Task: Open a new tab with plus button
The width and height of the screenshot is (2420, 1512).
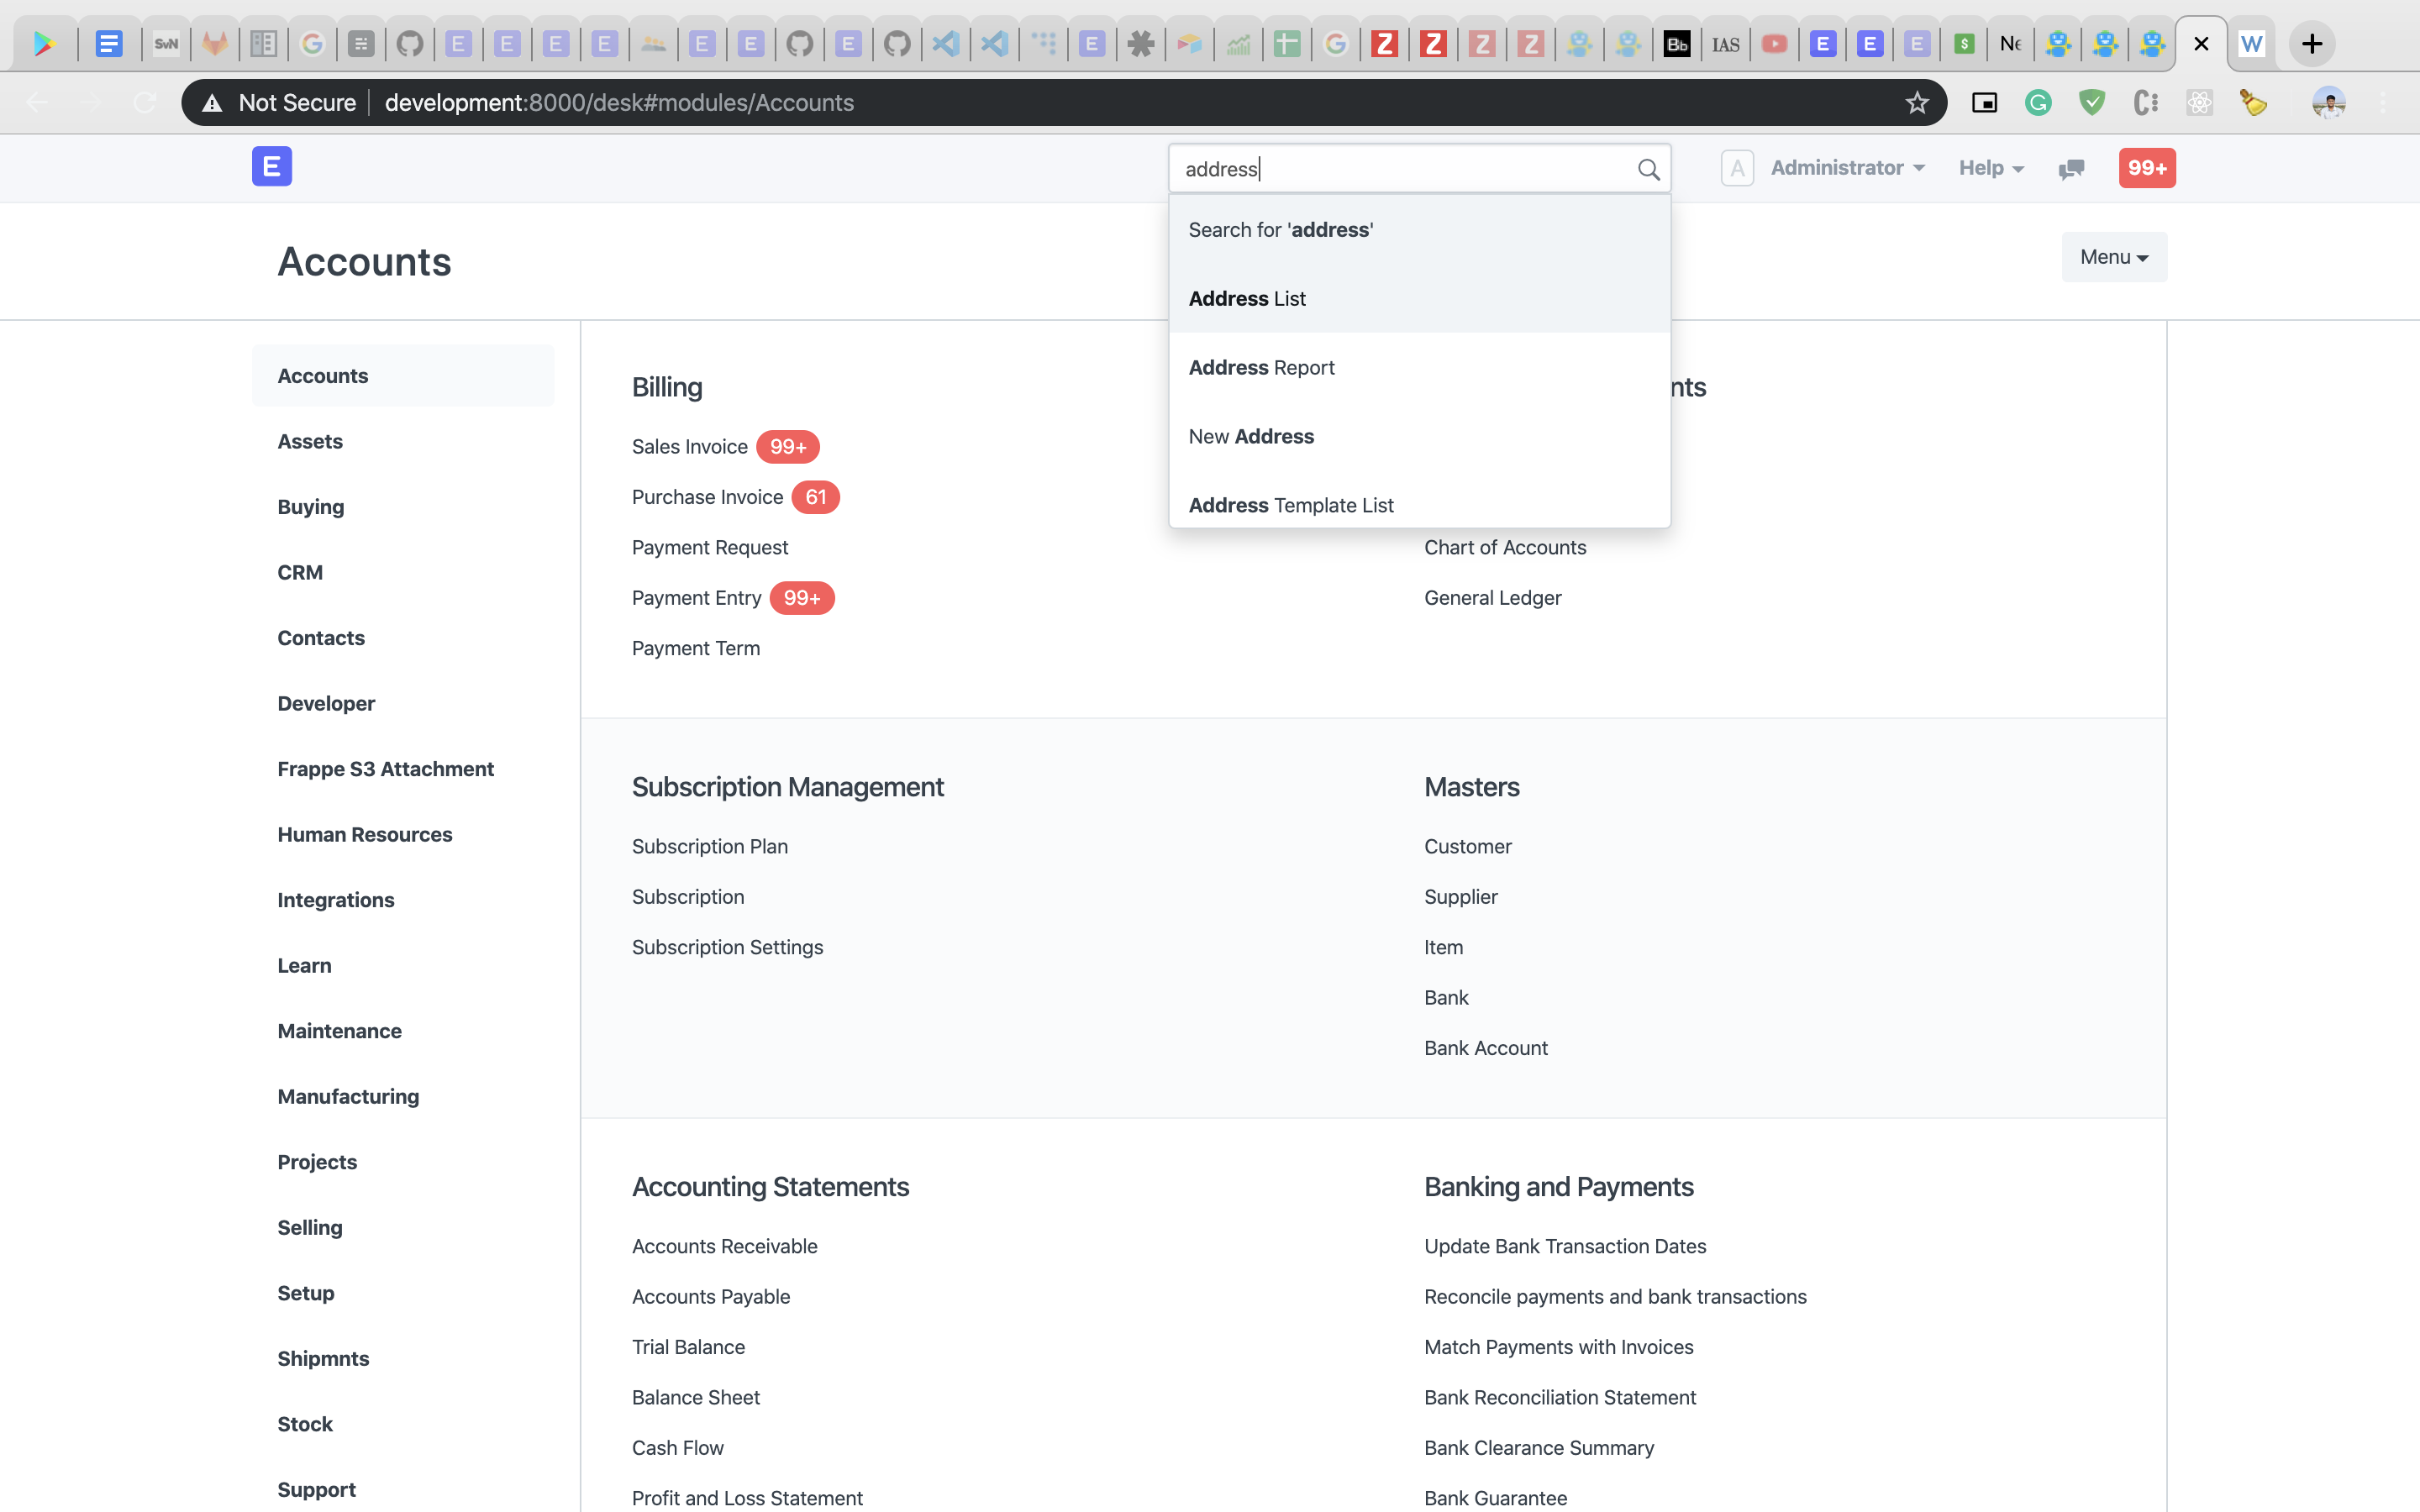Action: coord(2311,44)
